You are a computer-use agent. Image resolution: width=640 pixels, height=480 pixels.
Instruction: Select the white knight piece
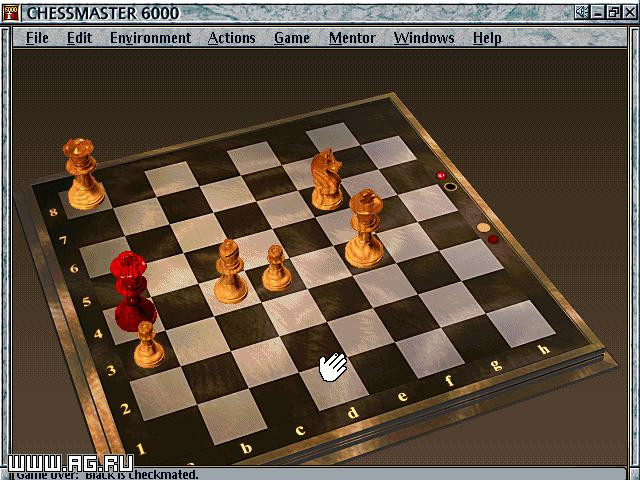point(326,180)
